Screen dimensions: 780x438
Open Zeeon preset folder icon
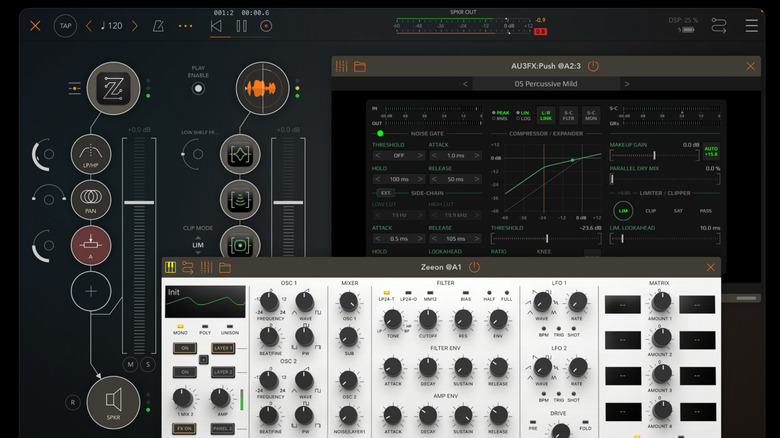(225, 268)
